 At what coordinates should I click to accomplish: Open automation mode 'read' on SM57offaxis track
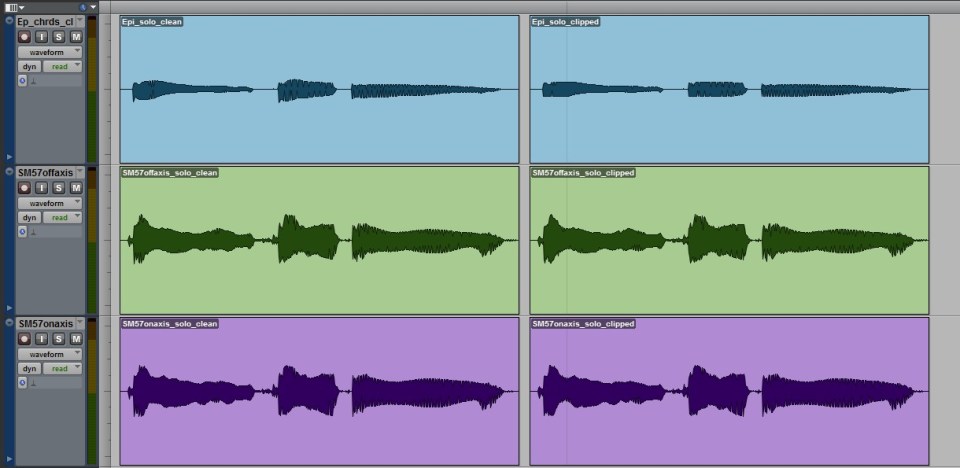point(62,217)
